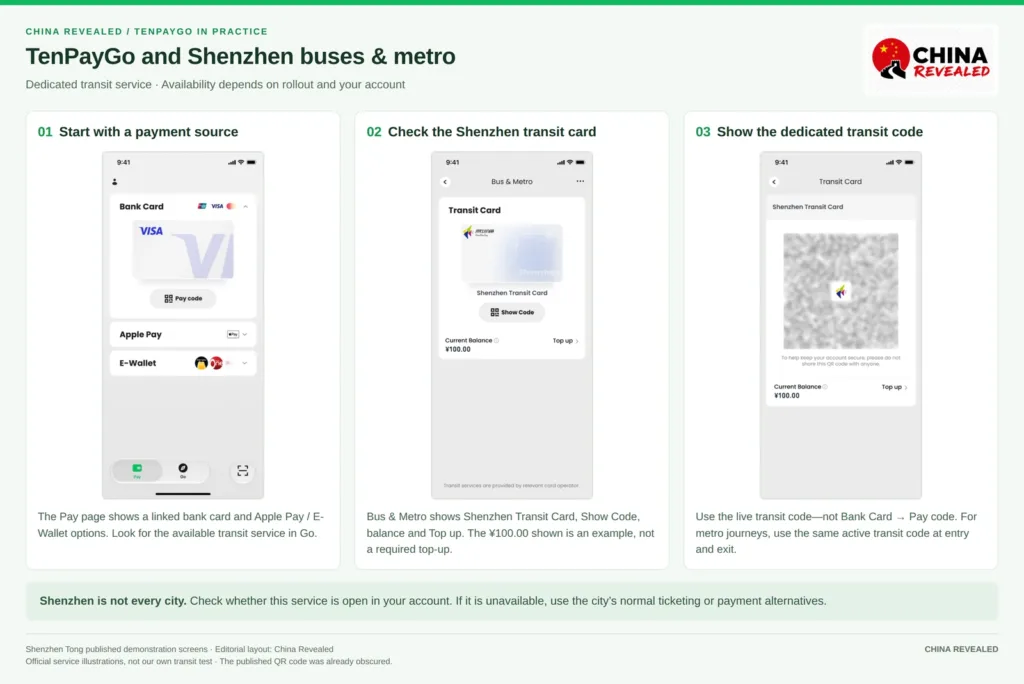Image resolution: width=1024 pixels, height=684 pixels.
Task: Expand the Apple Pay section
Action: coord(245,334)
